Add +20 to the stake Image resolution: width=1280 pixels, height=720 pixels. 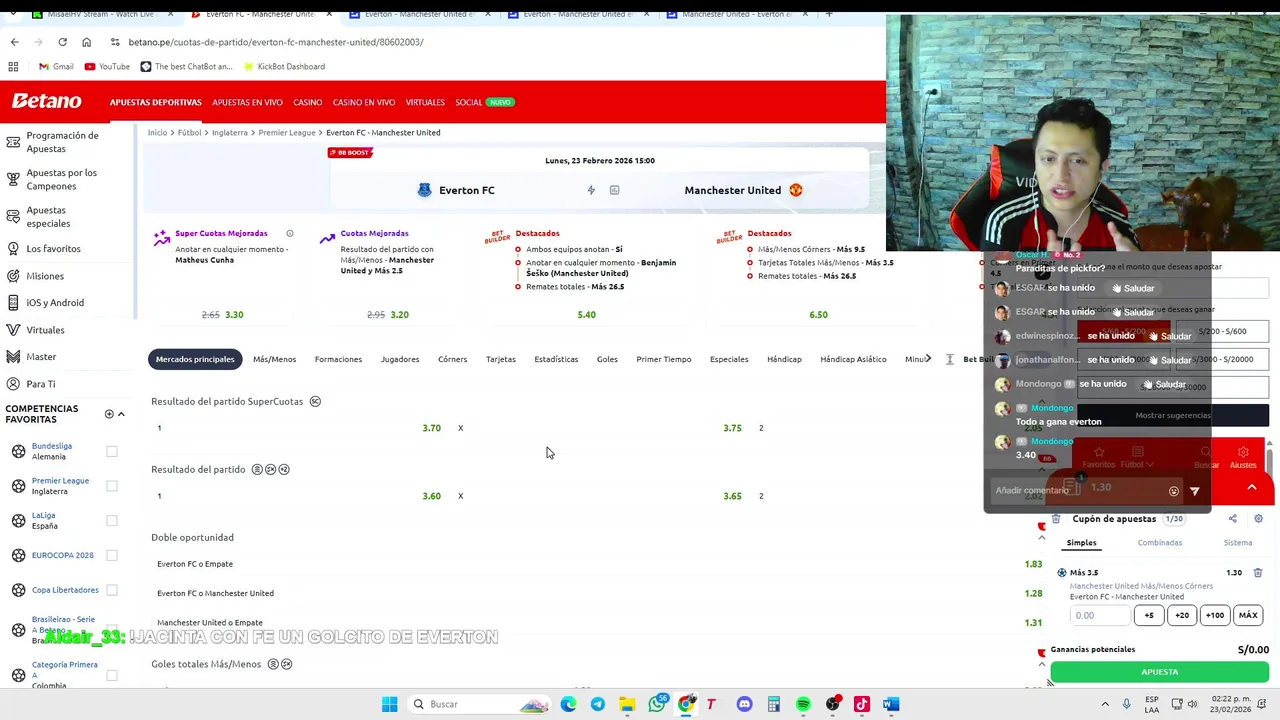[x=1182, y=615]
